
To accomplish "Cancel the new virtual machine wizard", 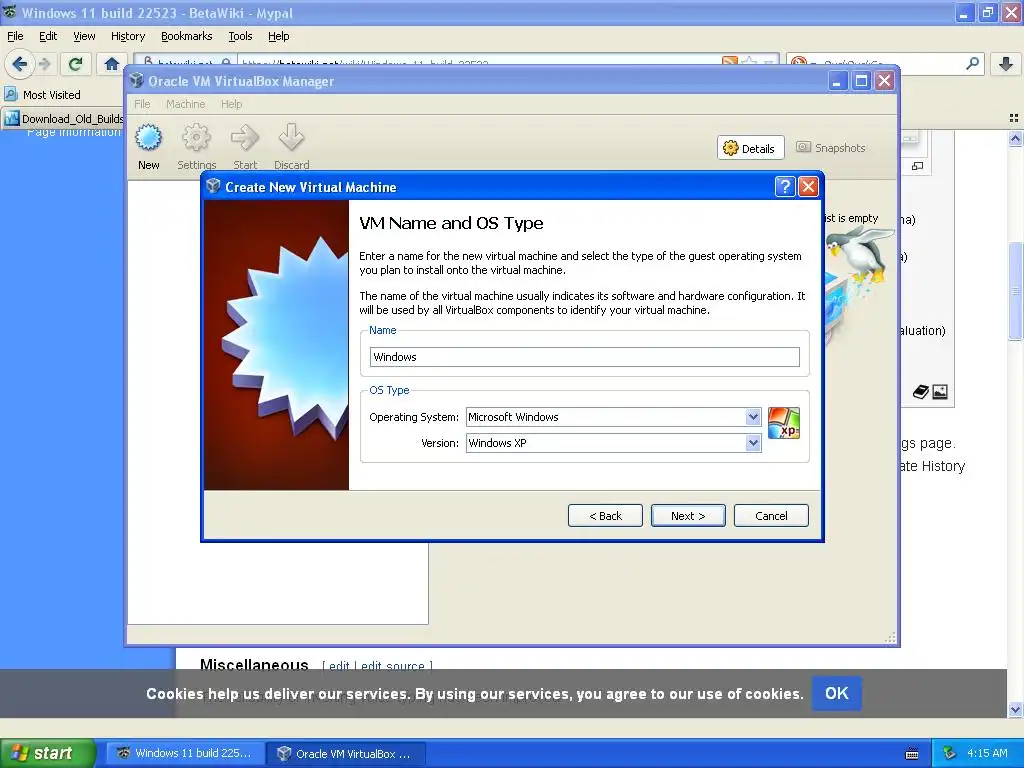I will (x=771, y=516).
